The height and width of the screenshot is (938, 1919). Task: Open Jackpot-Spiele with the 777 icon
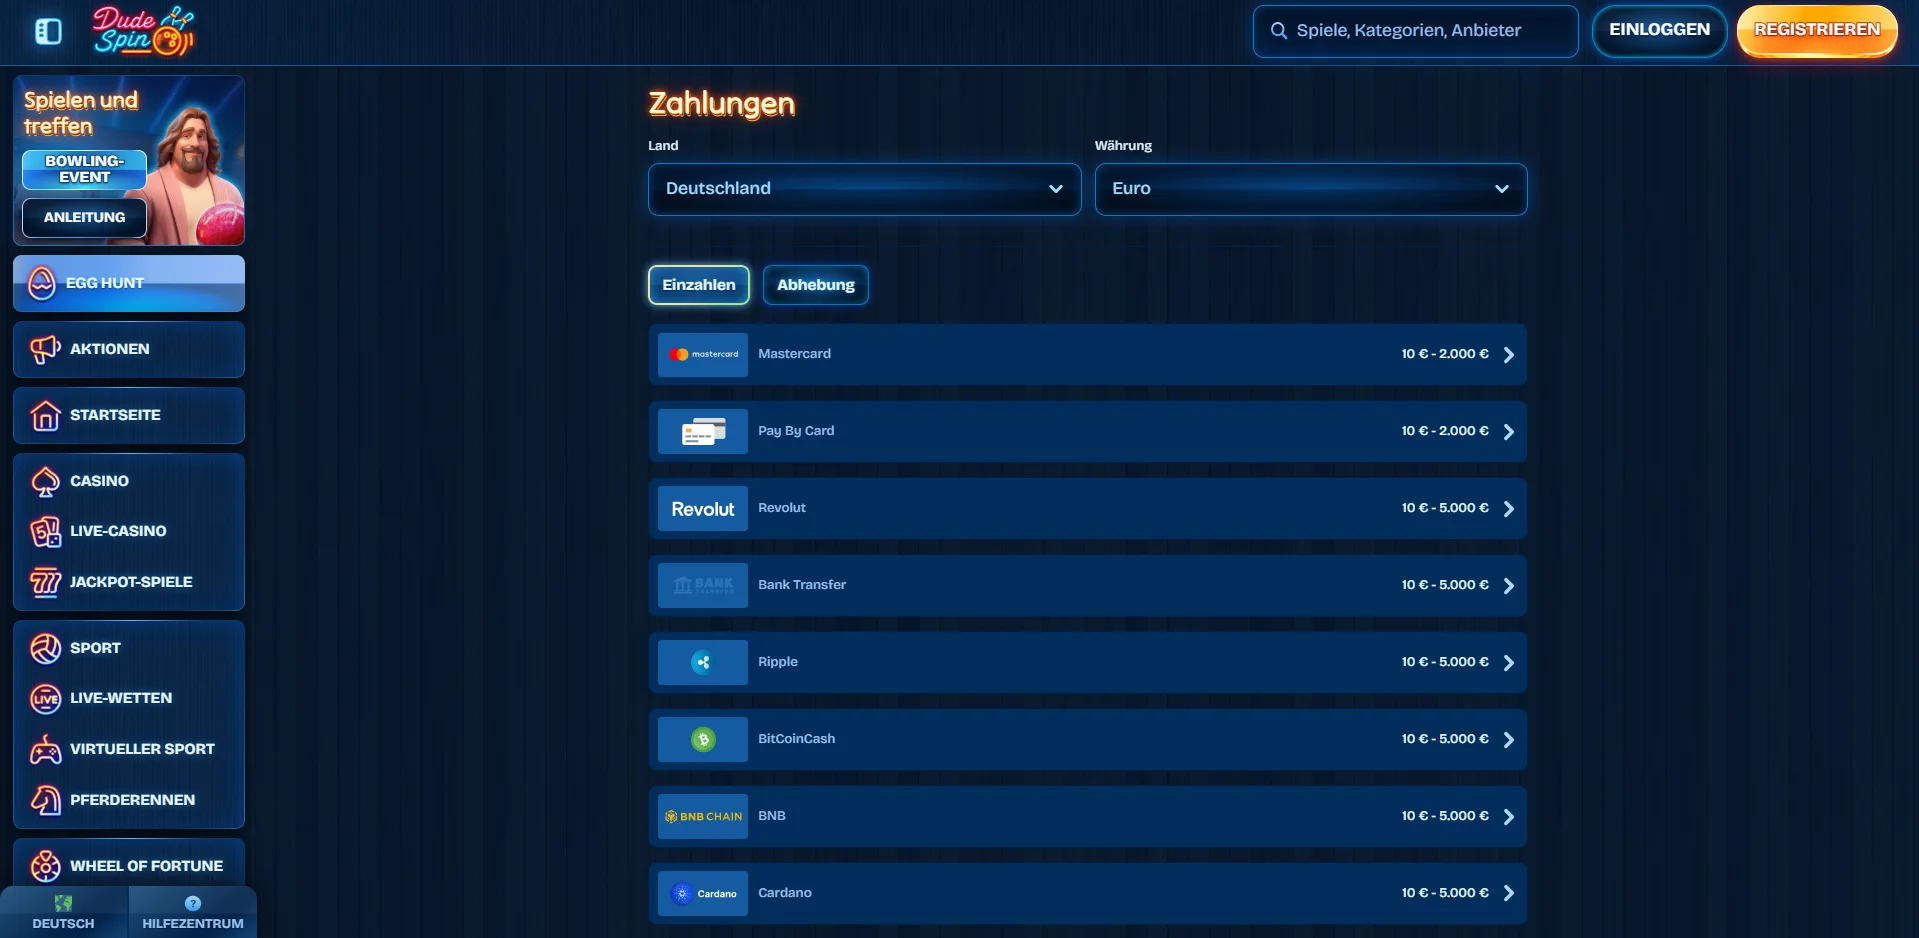click(130, 582)
